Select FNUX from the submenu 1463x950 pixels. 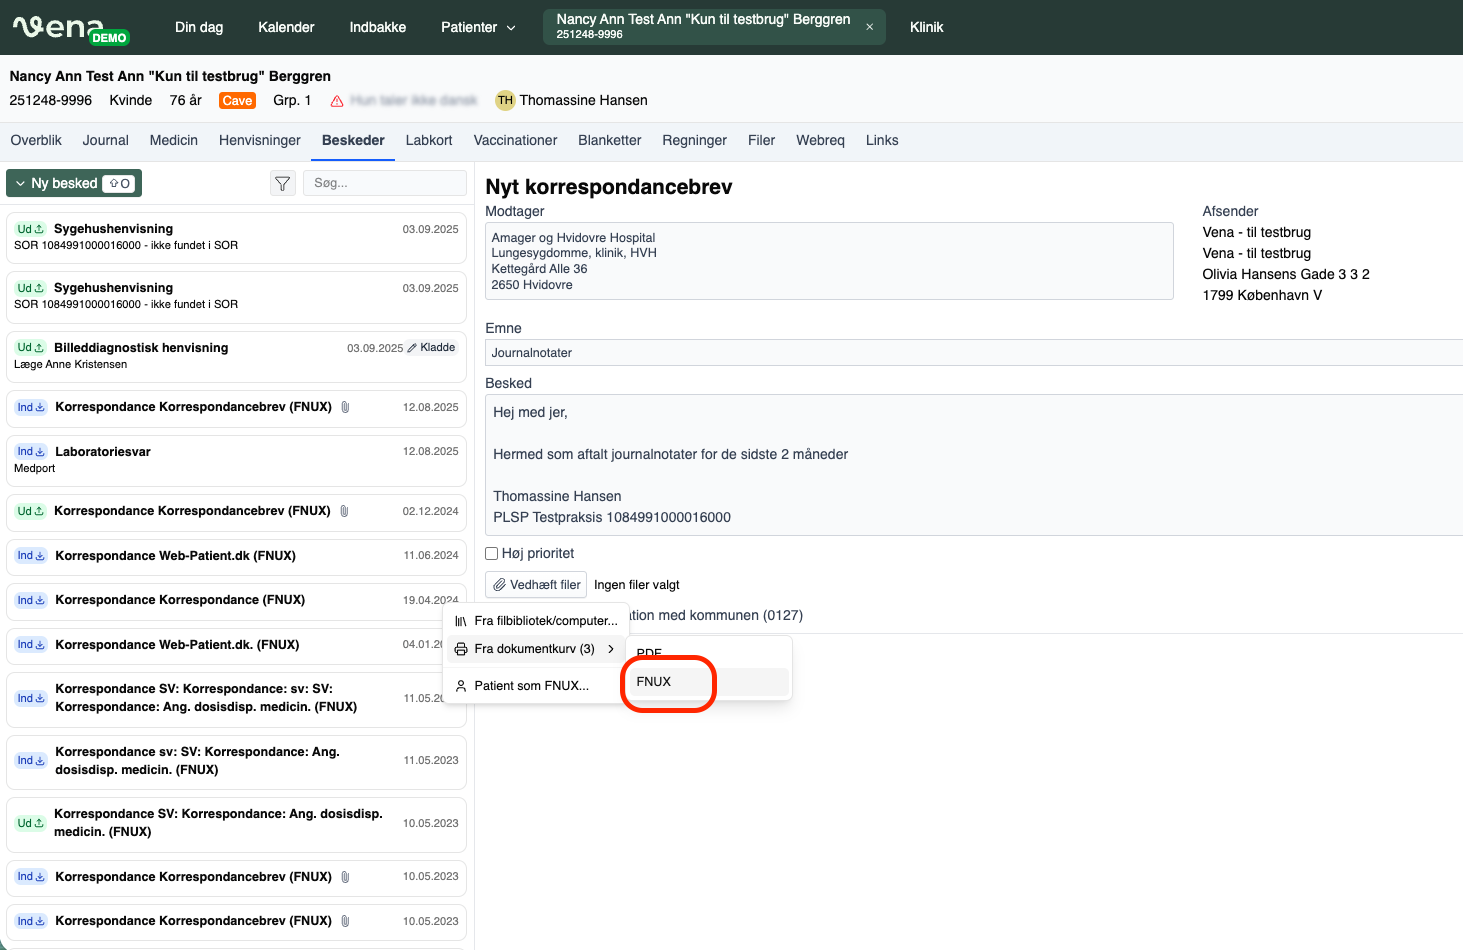coord(654,682)
